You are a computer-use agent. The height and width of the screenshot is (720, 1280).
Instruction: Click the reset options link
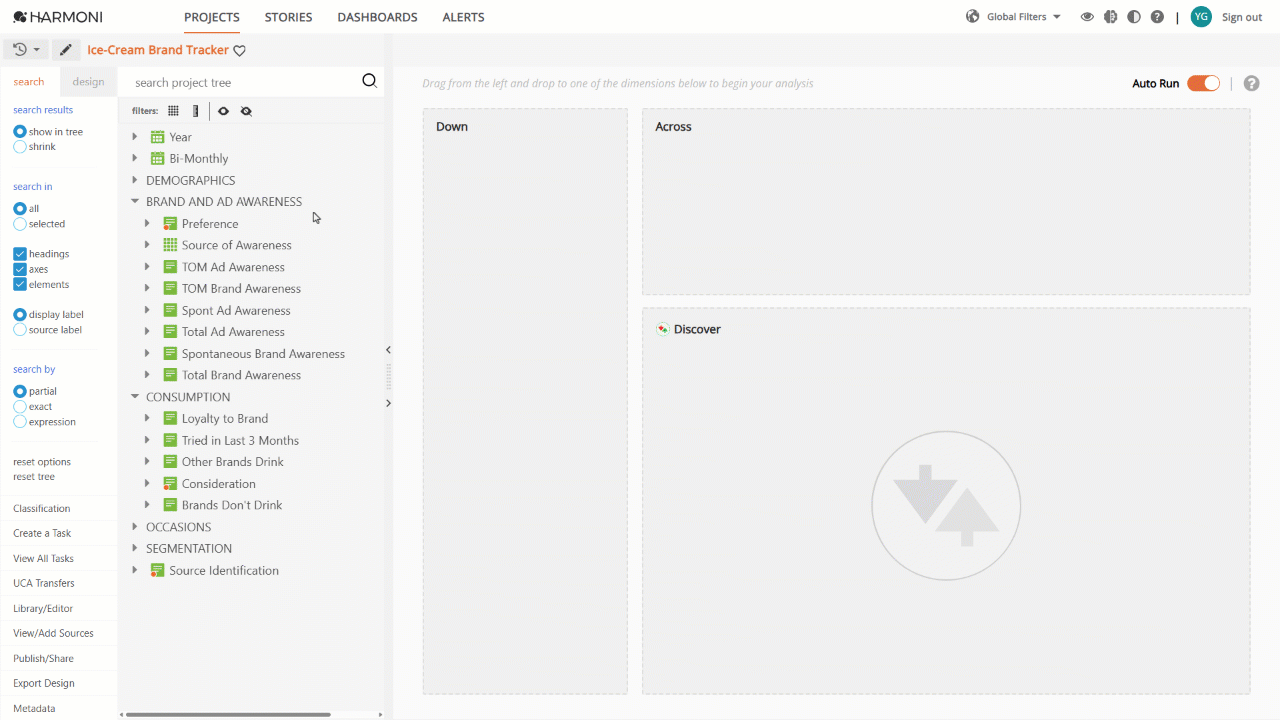(x=42, y=462)
